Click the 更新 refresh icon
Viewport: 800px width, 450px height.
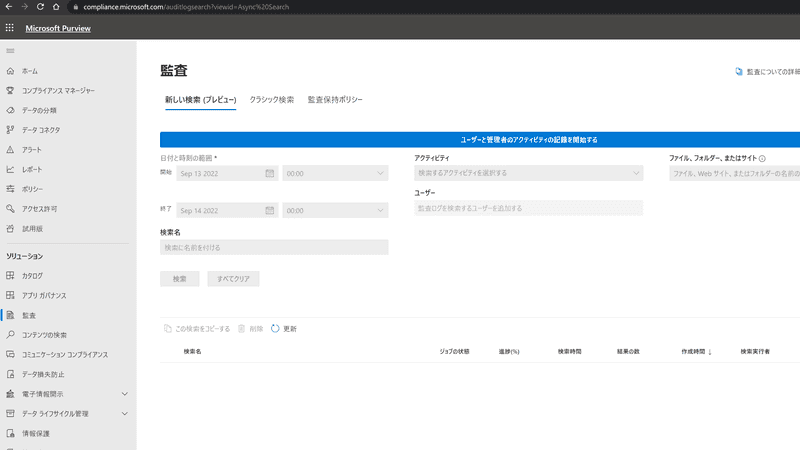point(275,328)
